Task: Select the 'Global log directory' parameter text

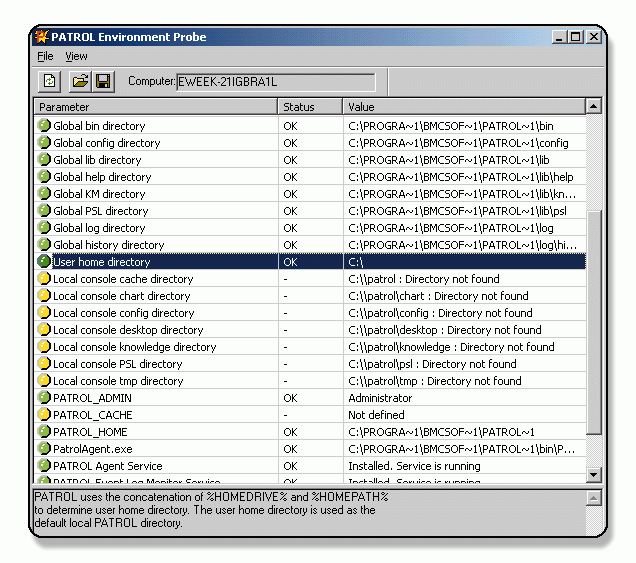Action: (99, 228)
